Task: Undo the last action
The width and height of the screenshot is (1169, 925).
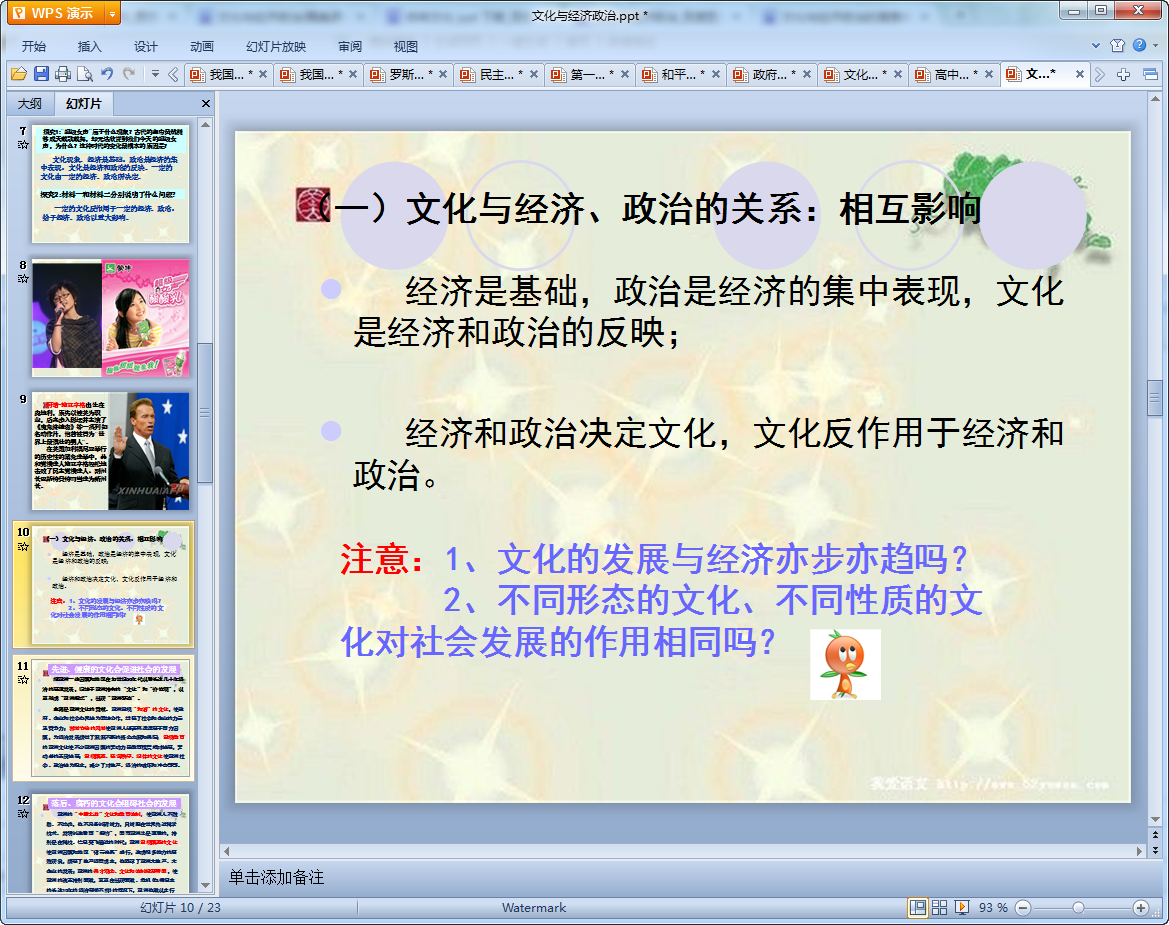Action: tap(107, 74)
